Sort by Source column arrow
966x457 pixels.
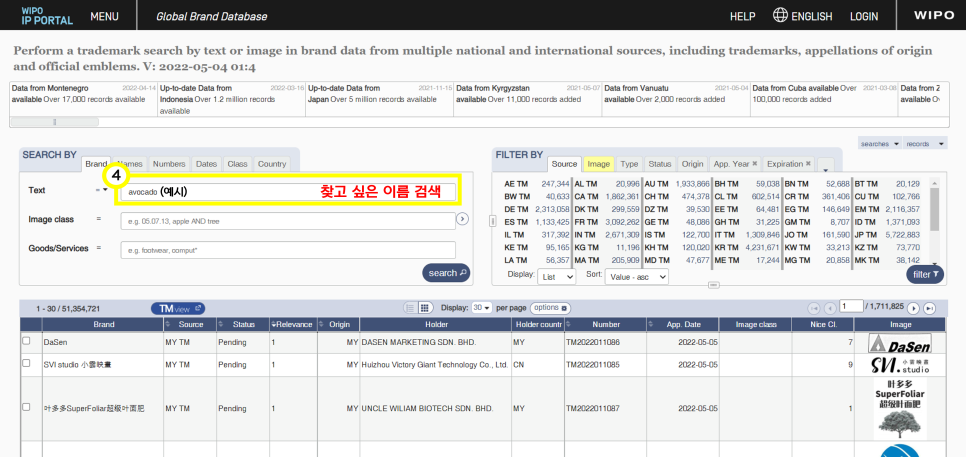click(x=168, y=324)
